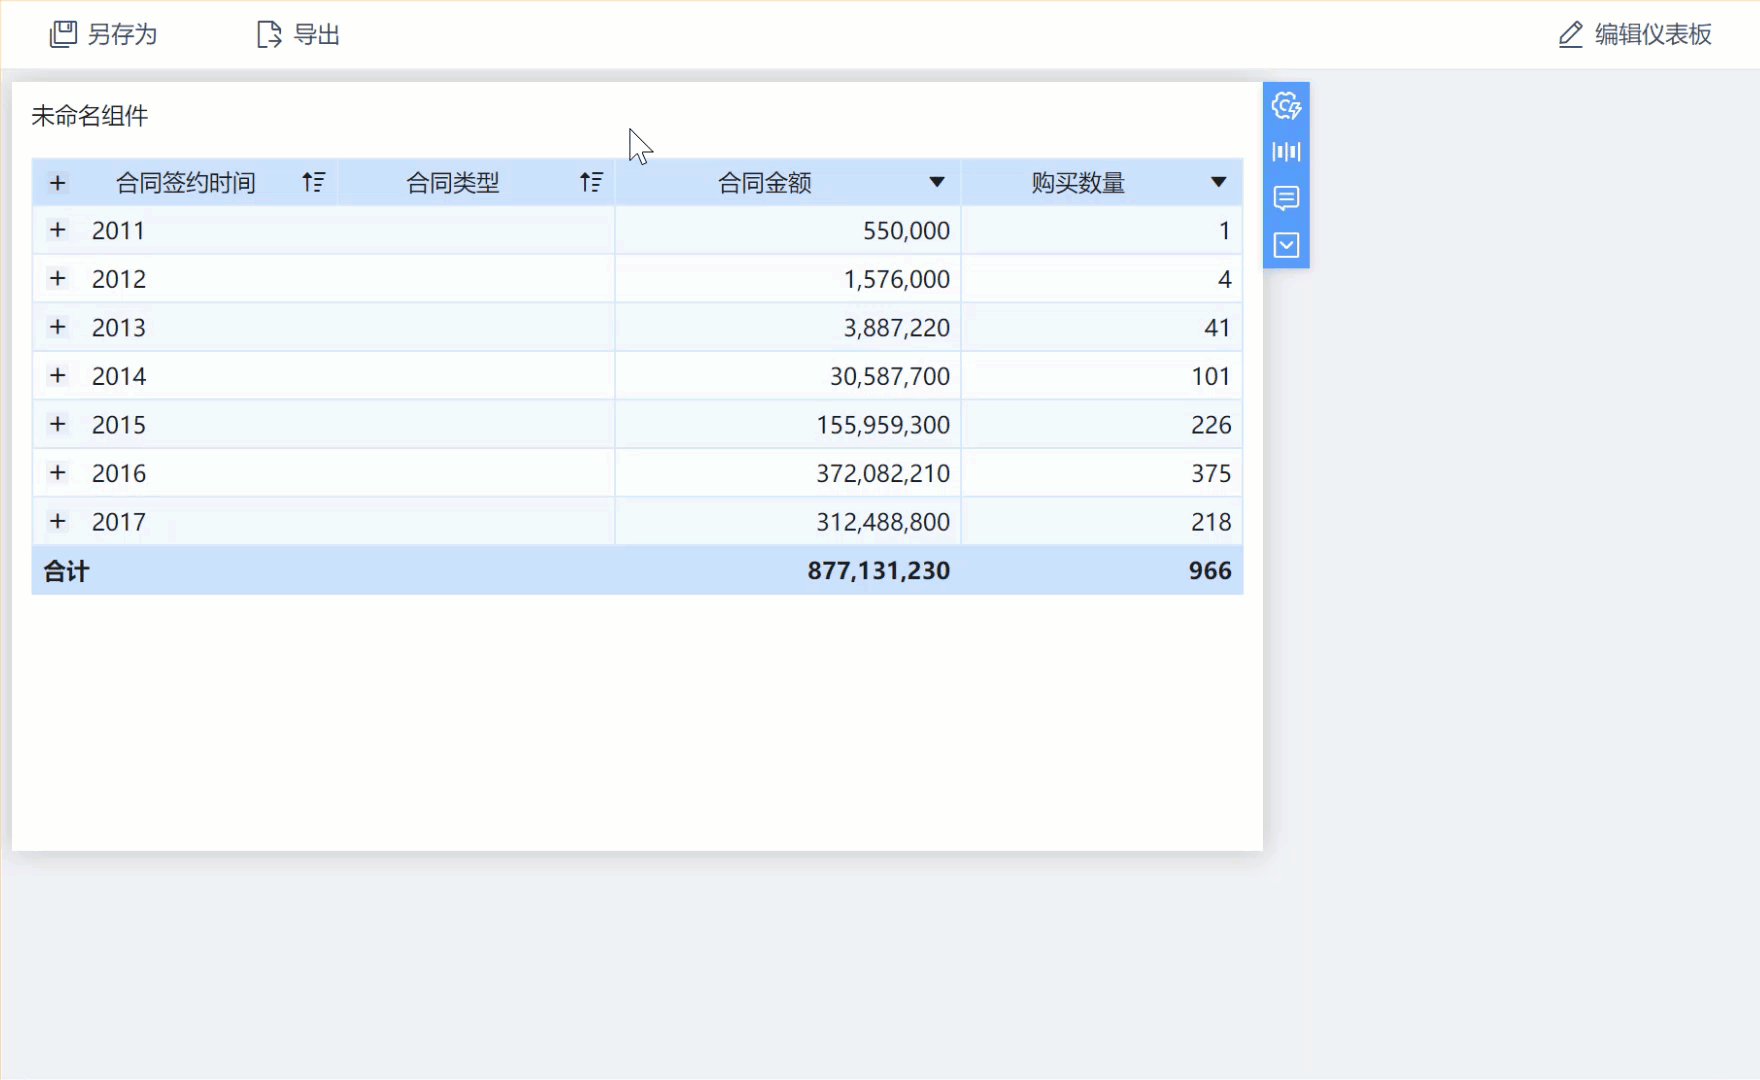Click the 2015 quantity value 226
1760x1080 pixels.
(x=1211, y=425)
